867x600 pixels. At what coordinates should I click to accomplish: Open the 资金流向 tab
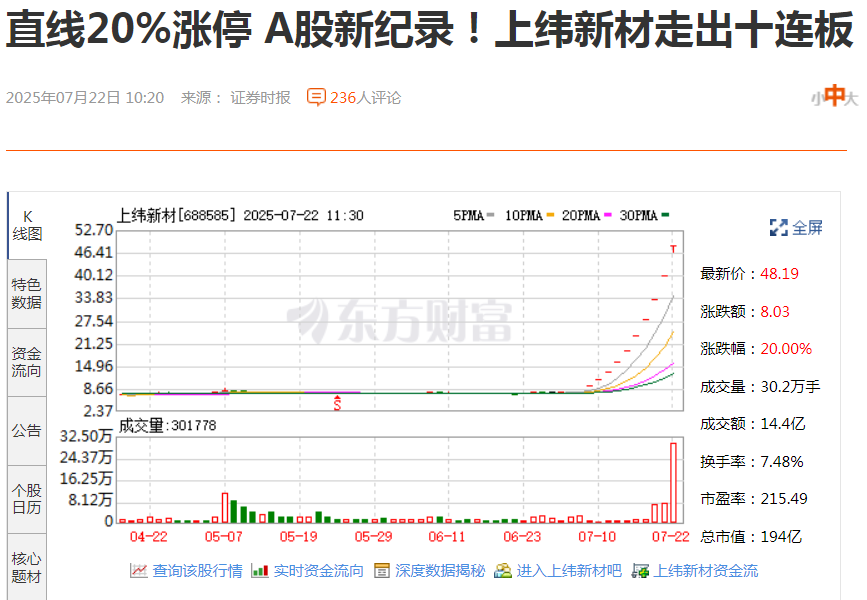coord(27,362)
